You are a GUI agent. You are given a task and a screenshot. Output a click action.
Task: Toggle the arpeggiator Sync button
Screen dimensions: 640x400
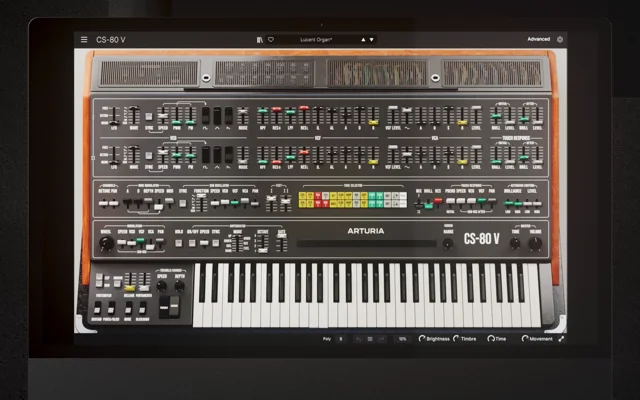pyautogui.click(x=216, y=243)
